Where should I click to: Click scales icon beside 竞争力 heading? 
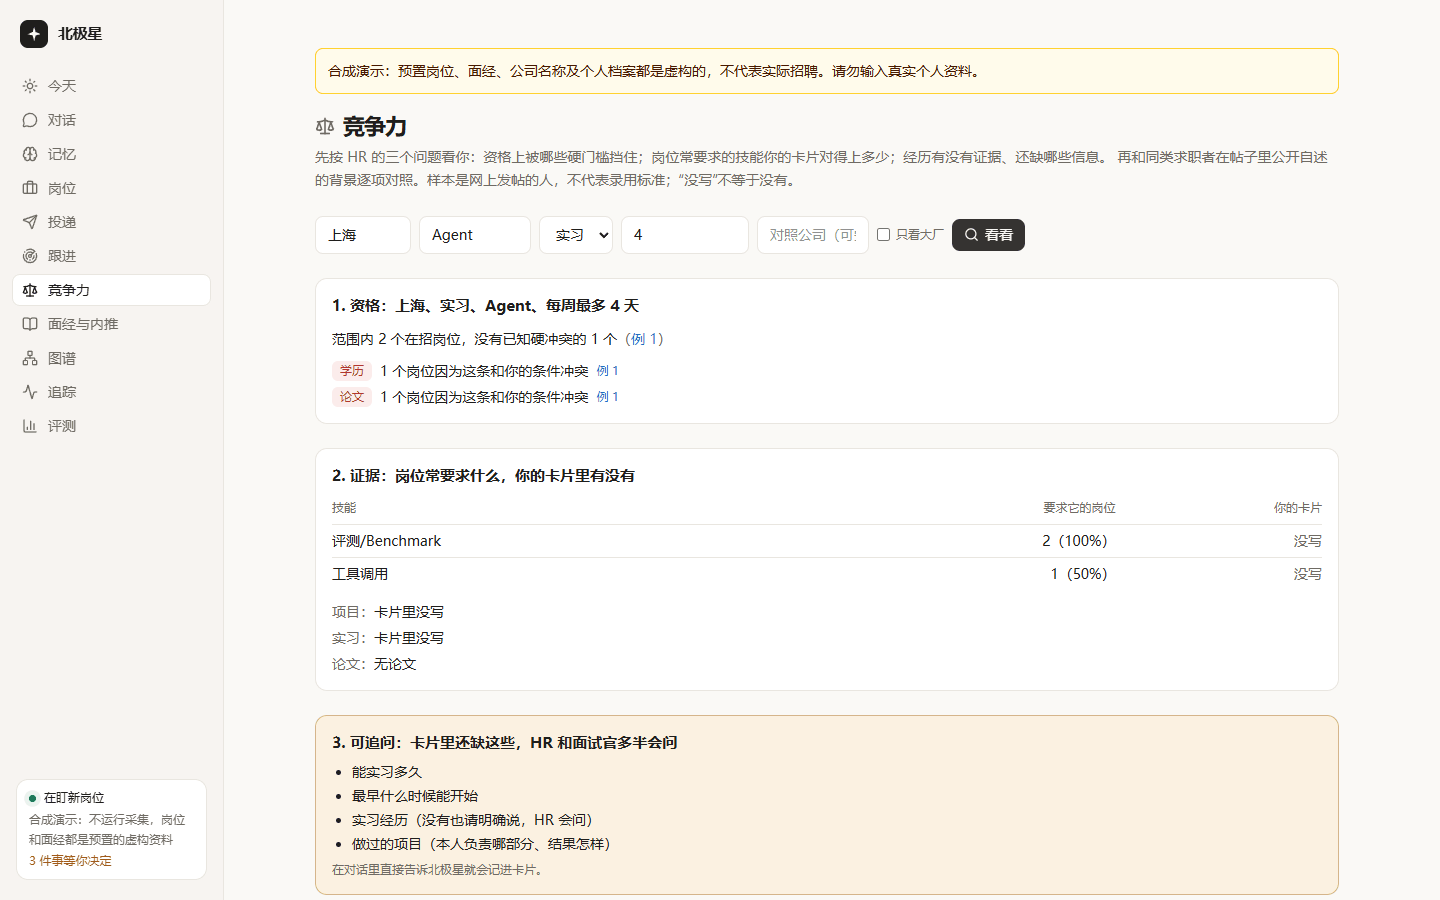click(x=325, y=127)
